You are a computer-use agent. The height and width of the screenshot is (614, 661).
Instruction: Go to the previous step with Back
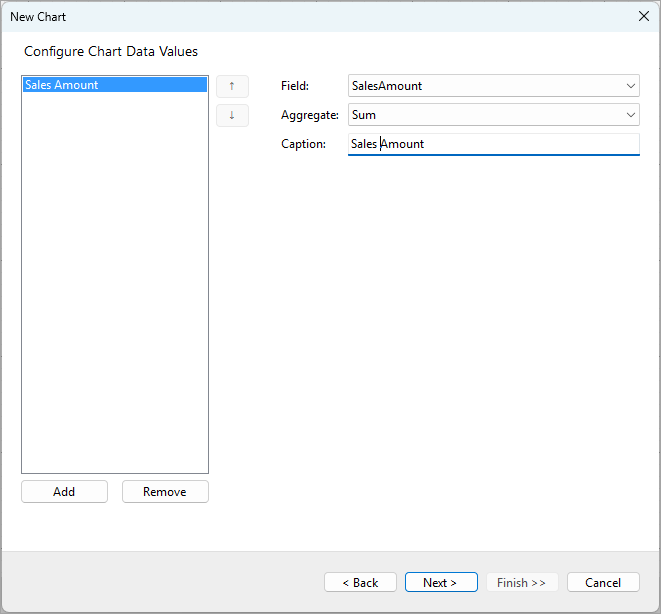360,582
